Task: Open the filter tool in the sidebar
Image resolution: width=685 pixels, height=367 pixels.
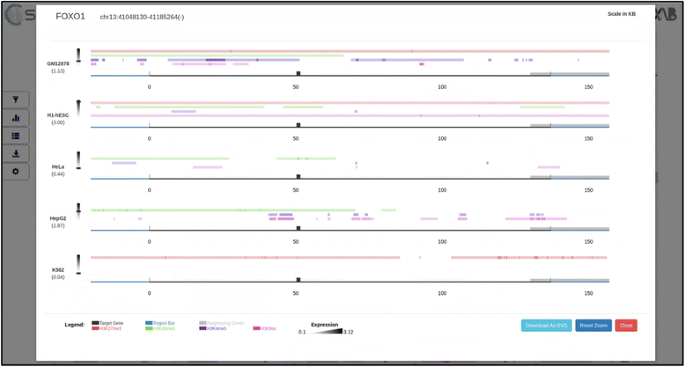Action: [x=16, y=100]
